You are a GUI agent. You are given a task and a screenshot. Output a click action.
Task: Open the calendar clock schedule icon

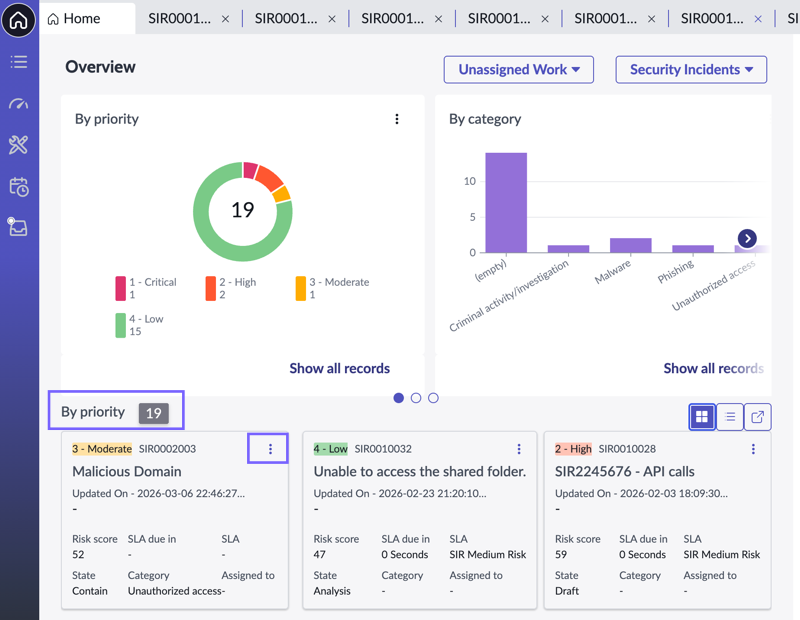pos(19,187)
